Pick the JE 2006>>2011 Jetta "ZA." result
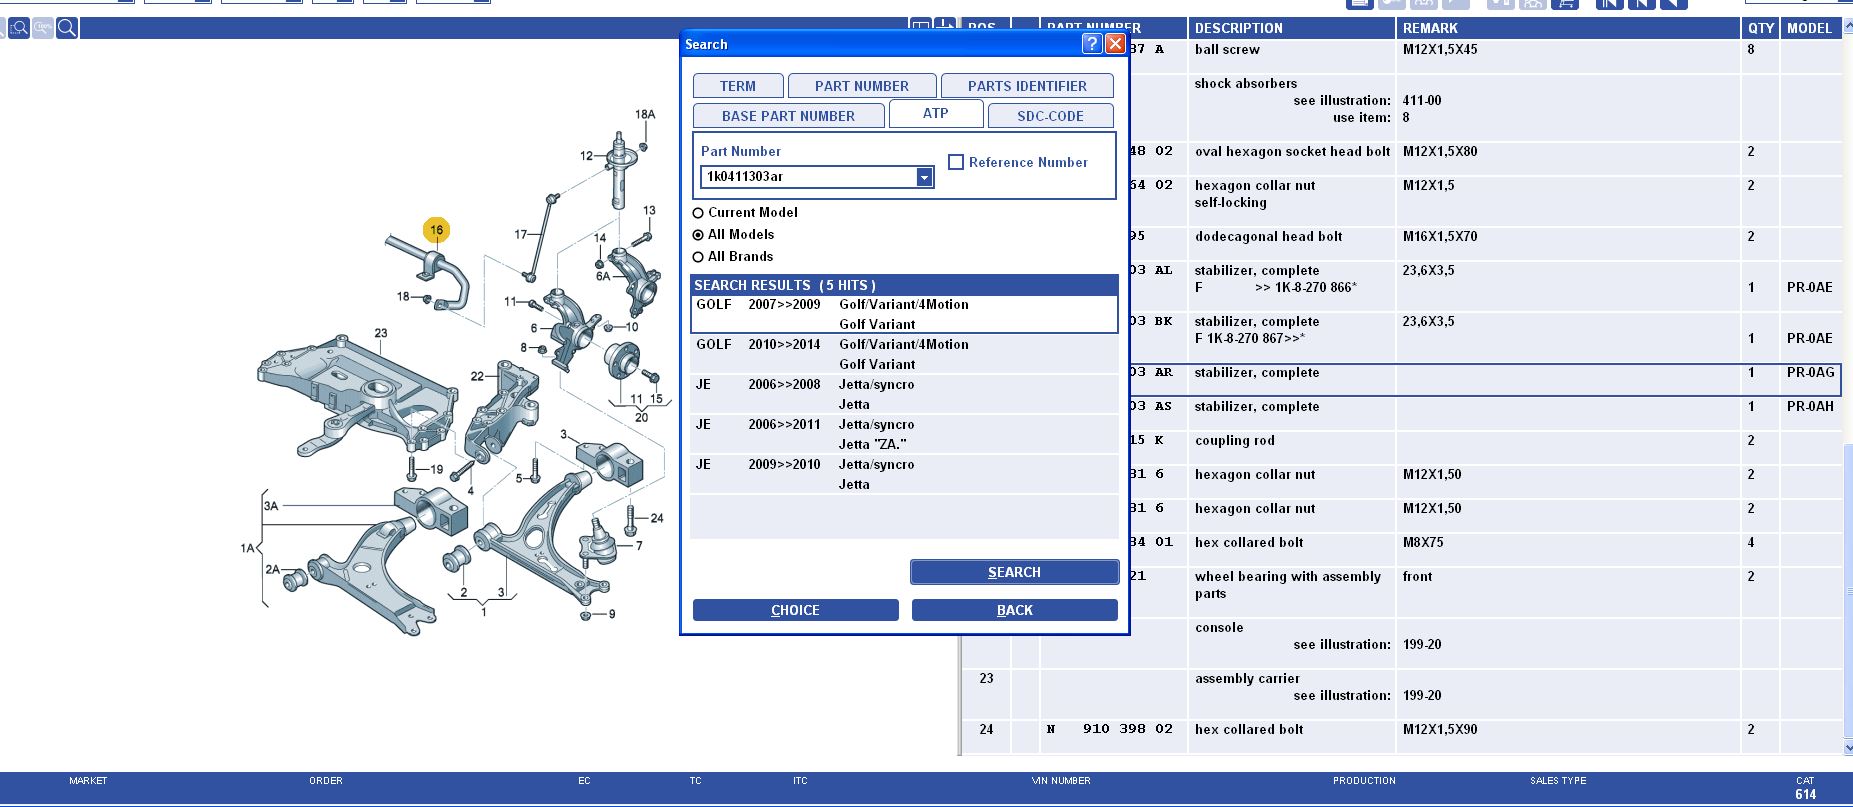1853x807 pixels. 904,434
